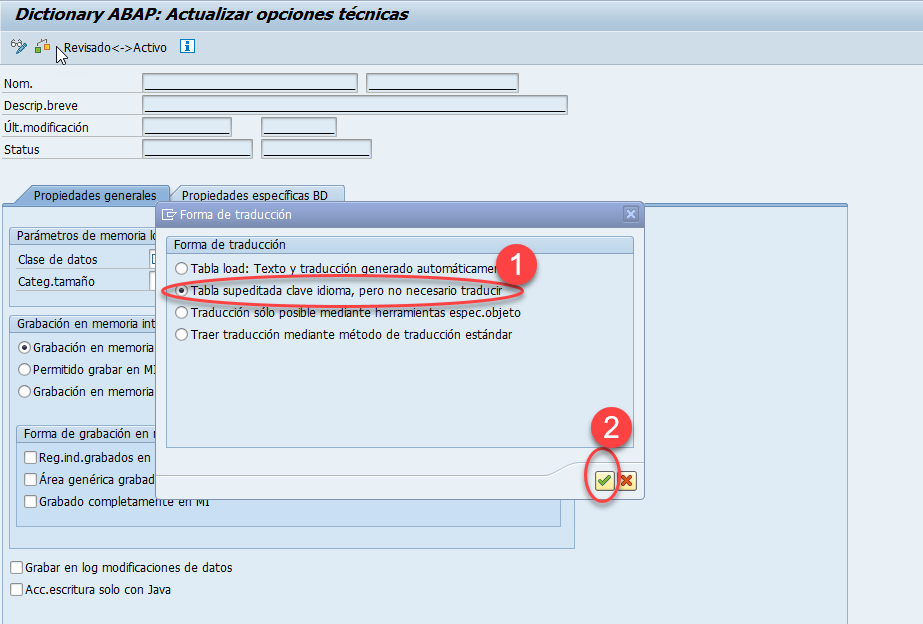Close the Forma de traducción dialog
Viewport: 923px width, 624px height.
tap(630, 214)
